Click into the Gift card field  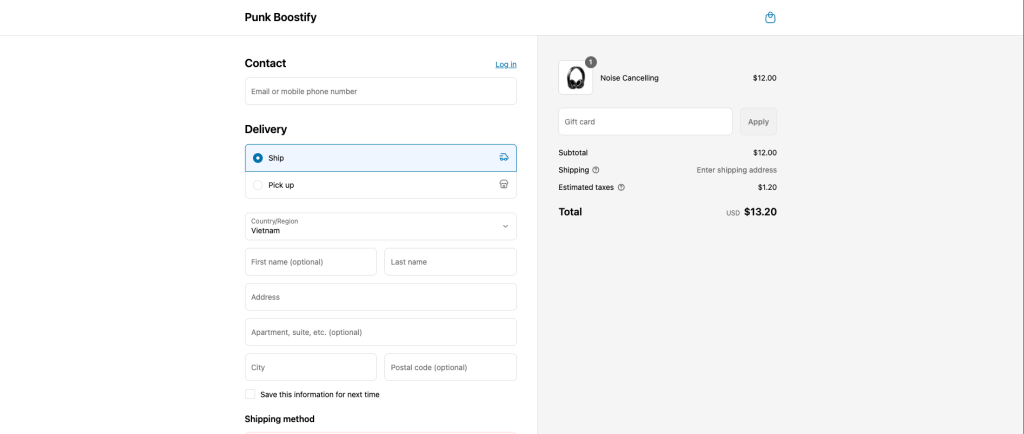tap(645, 121)
